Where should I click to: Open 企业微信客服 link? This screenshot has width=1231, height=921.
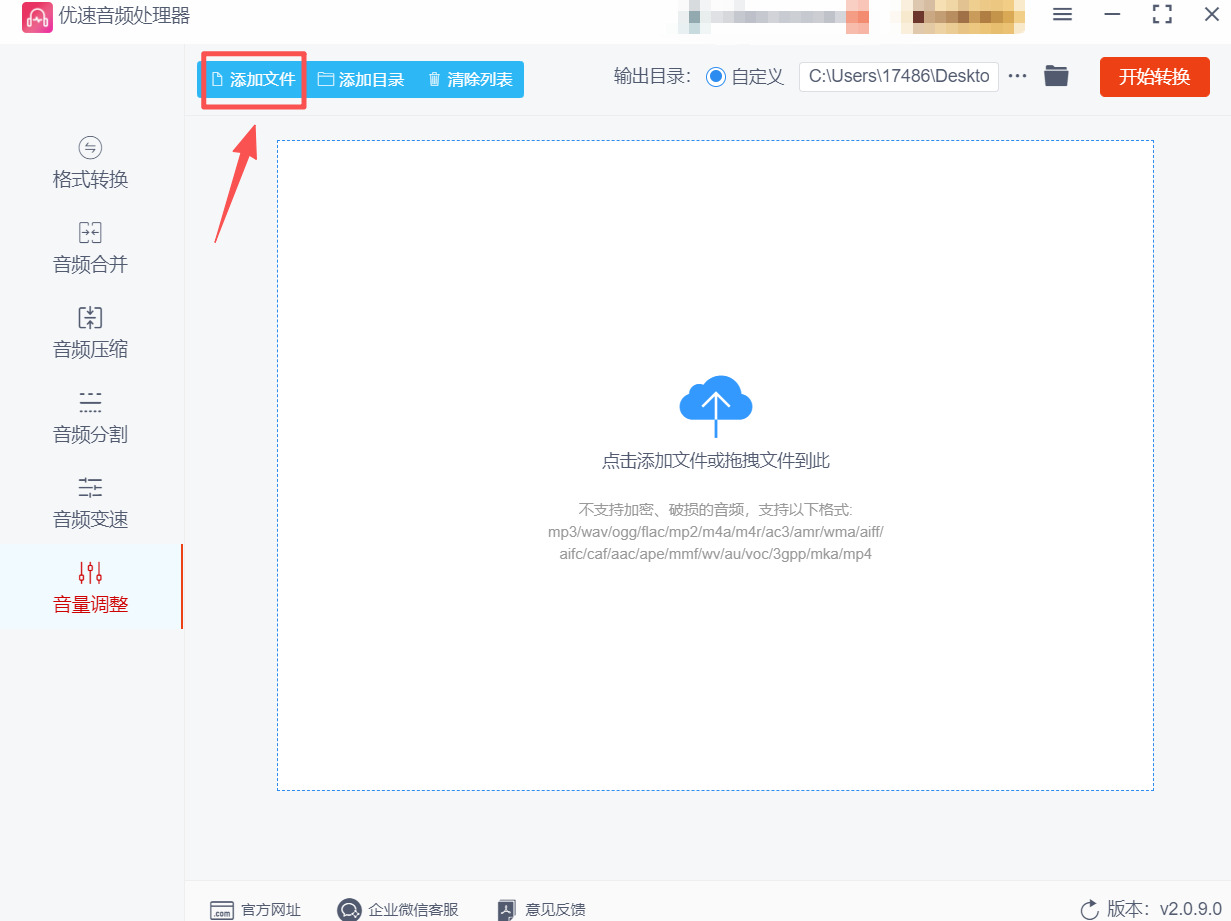click(398, 910)
